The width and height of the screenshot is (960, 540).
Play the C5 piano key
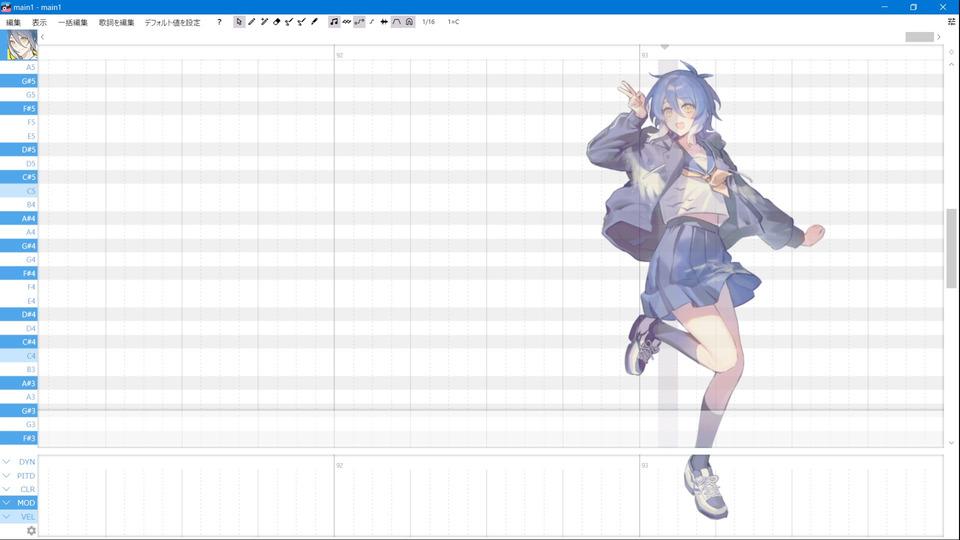[x=18, y=191]
